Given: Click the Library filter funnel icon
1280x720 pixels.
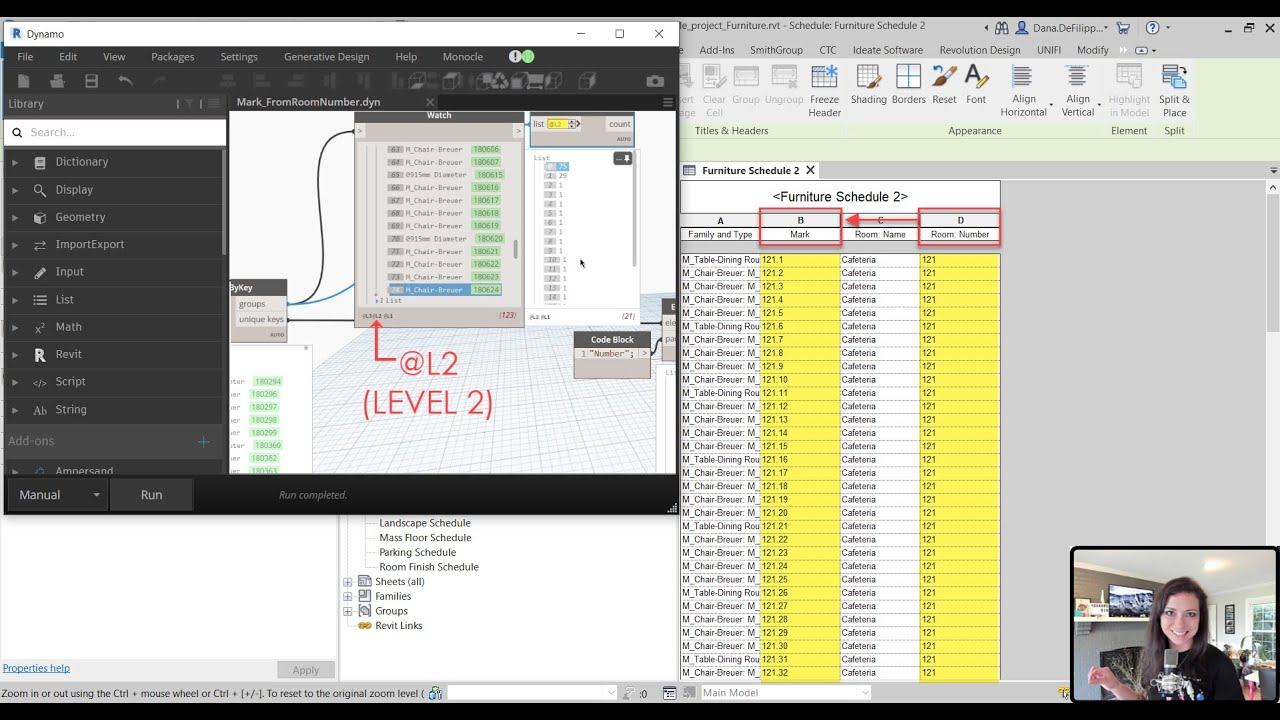Looking at the screenshot, I should pyautogui.click(x=189, y=104).
